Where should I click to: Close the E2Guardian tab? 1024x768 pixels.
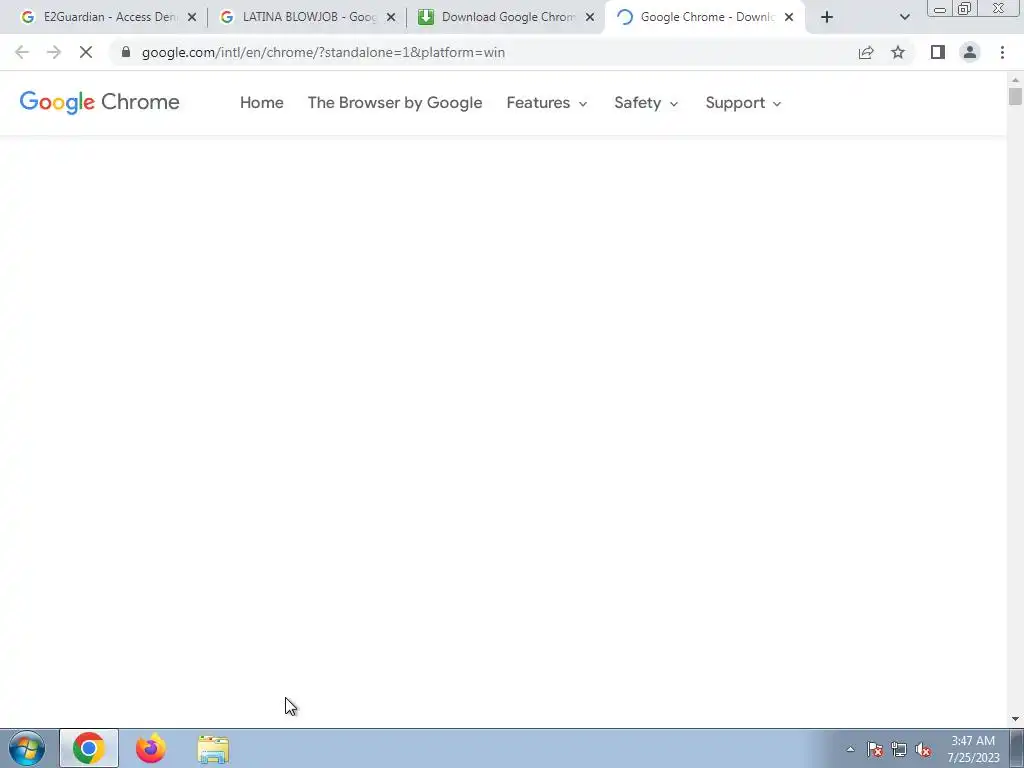pyautogui.click(x=192, y=17)
